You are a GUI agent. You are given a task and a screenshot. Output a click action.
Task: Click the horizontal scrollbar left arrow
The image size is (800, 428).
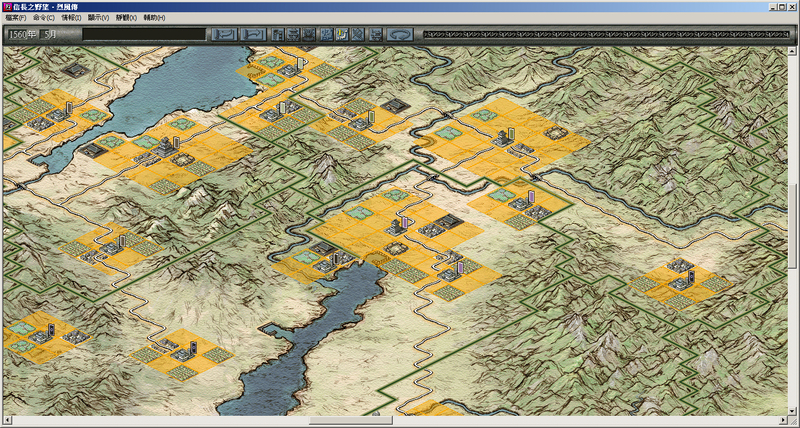point(7,420)
